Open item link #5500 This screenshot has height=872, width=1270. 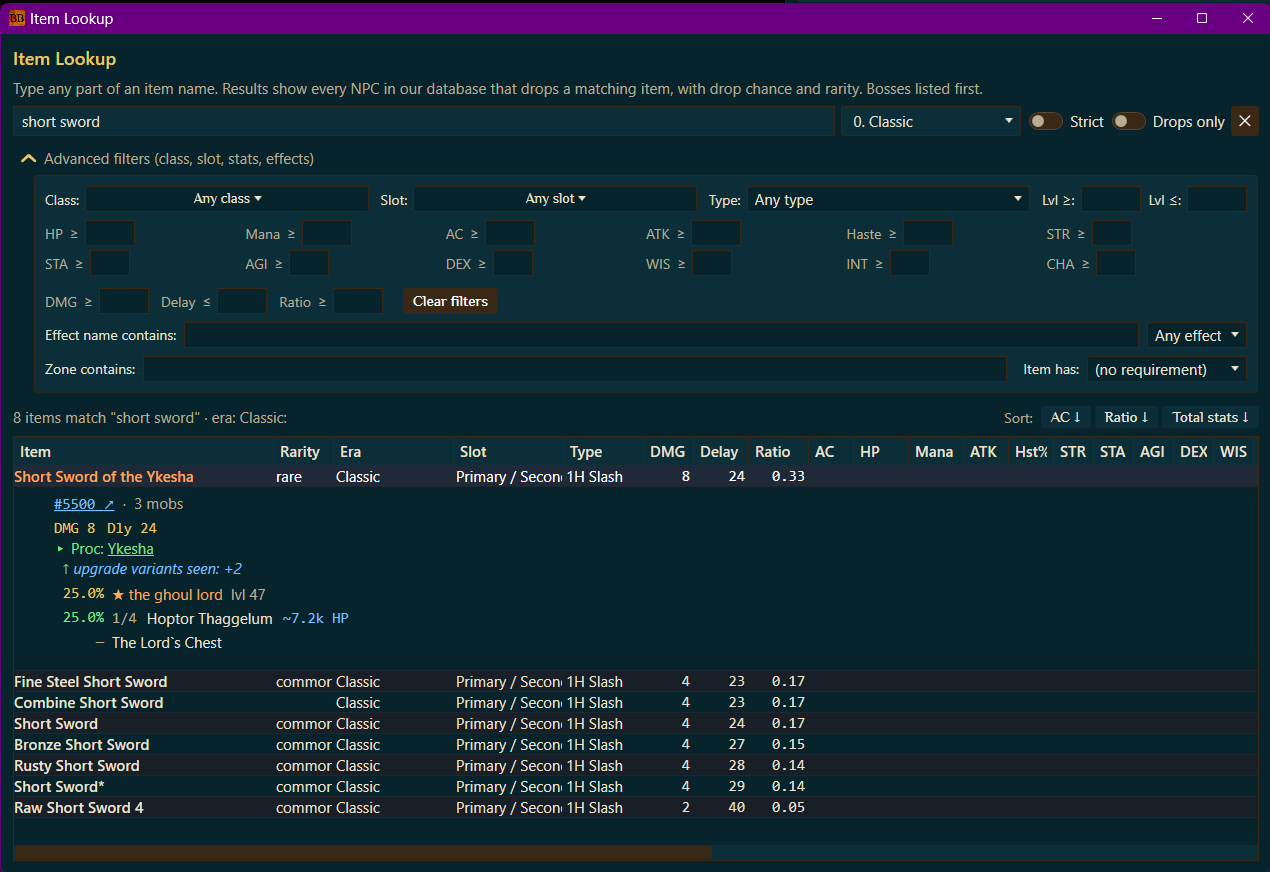click(84, 504)
